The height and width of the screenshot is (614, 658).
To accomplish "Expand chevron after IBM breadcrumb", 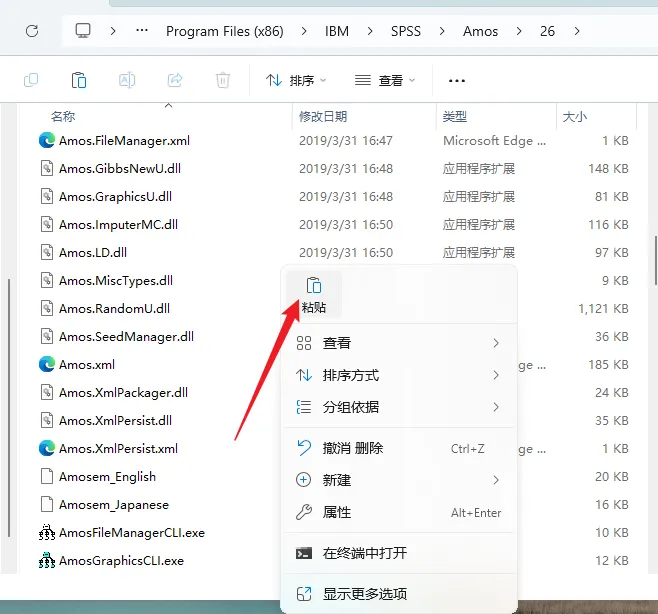I will tap(370, 31).
